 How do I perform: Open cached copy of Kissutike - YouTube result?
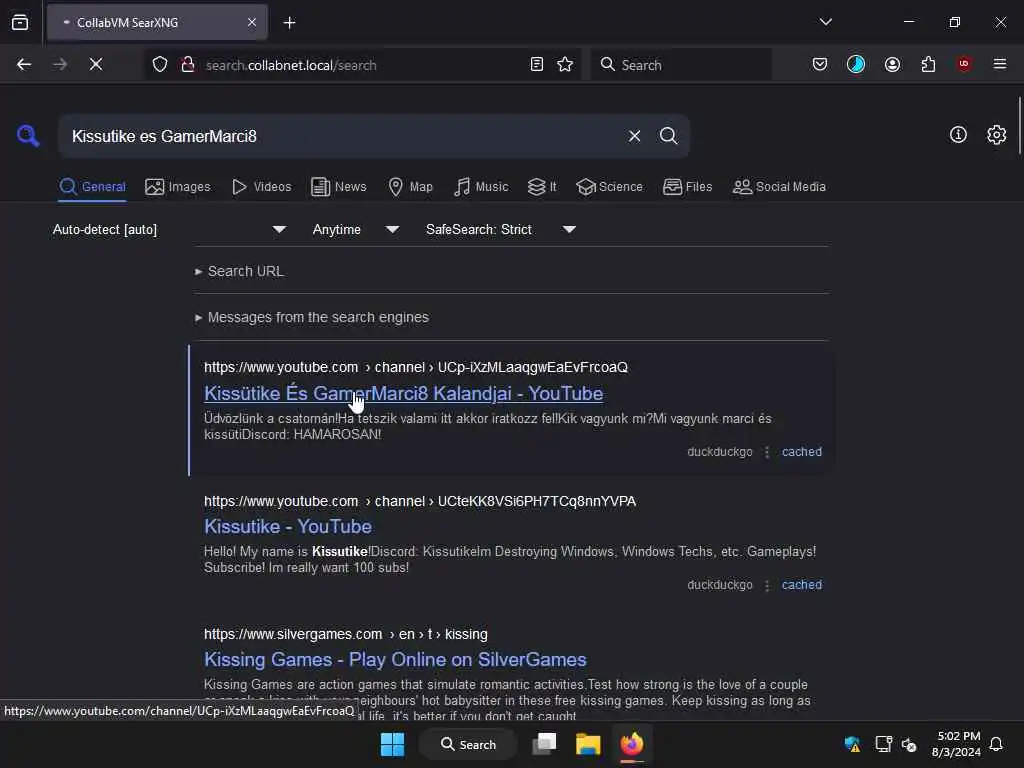click(x=801, y=585)
